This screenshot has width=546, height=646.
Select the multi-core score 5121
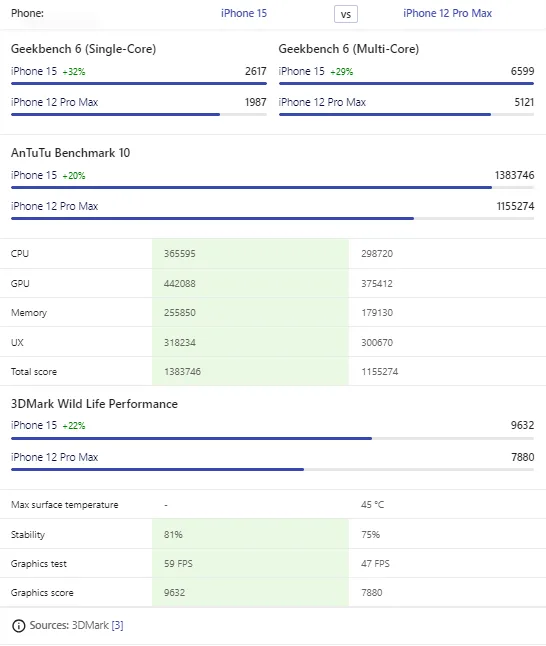pos(524,102)
